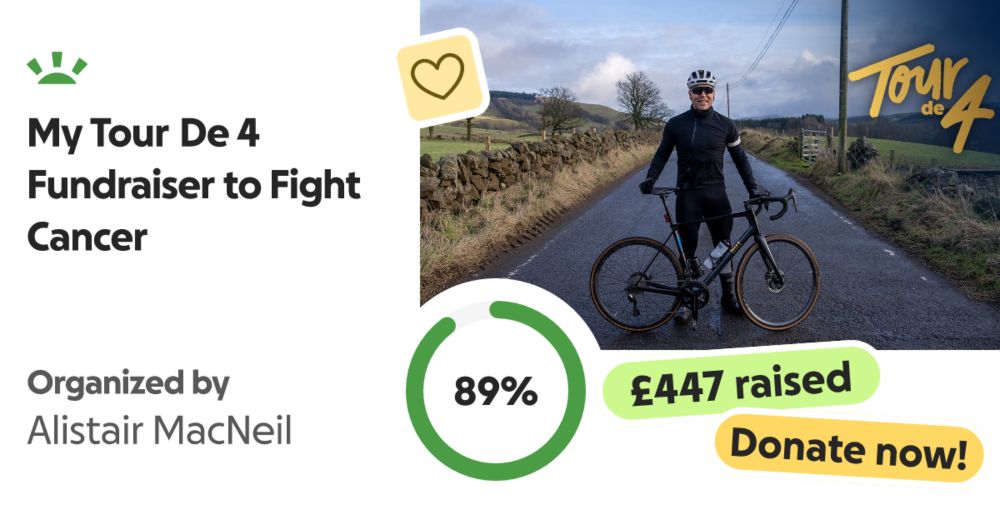Screen dimensions: 1000x525
Task: Click the Organized by label
Action: [128, 384]
